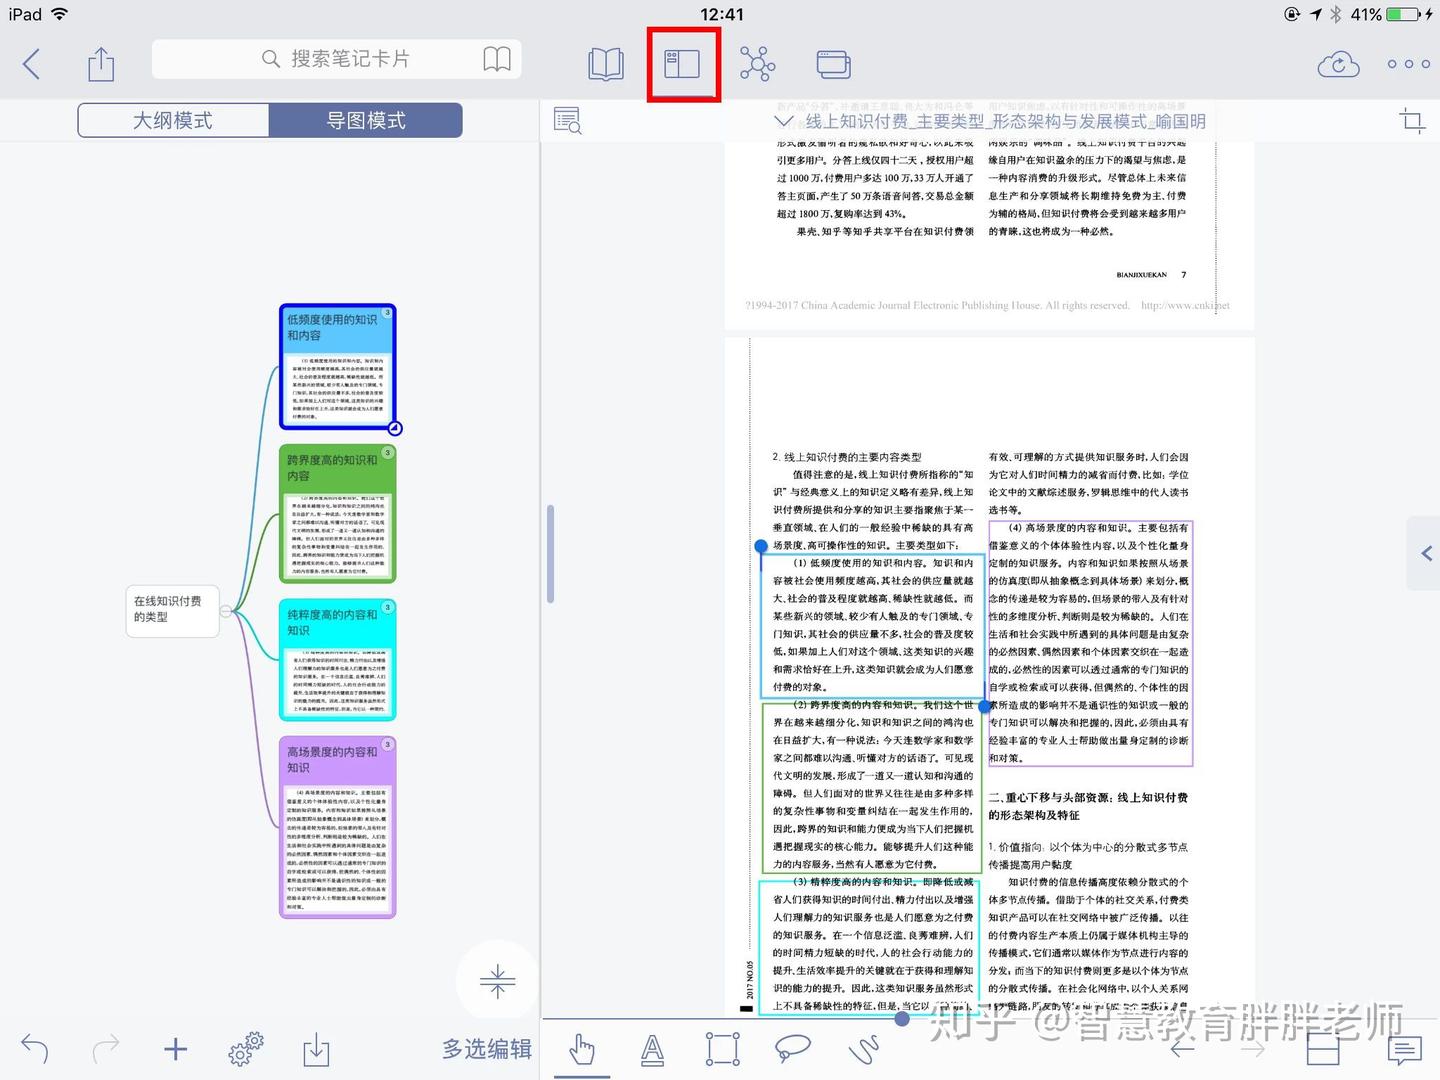
Task: Select the text highlight tool
Action: click(652, 1048)
